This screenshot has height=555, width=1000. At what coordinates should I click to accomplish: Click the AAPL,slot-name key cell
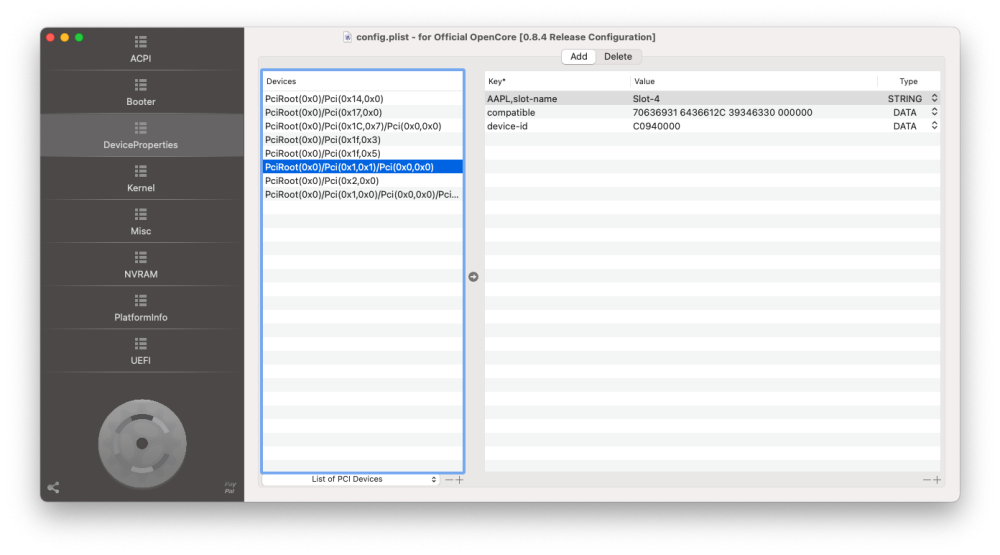pos(557,99)
